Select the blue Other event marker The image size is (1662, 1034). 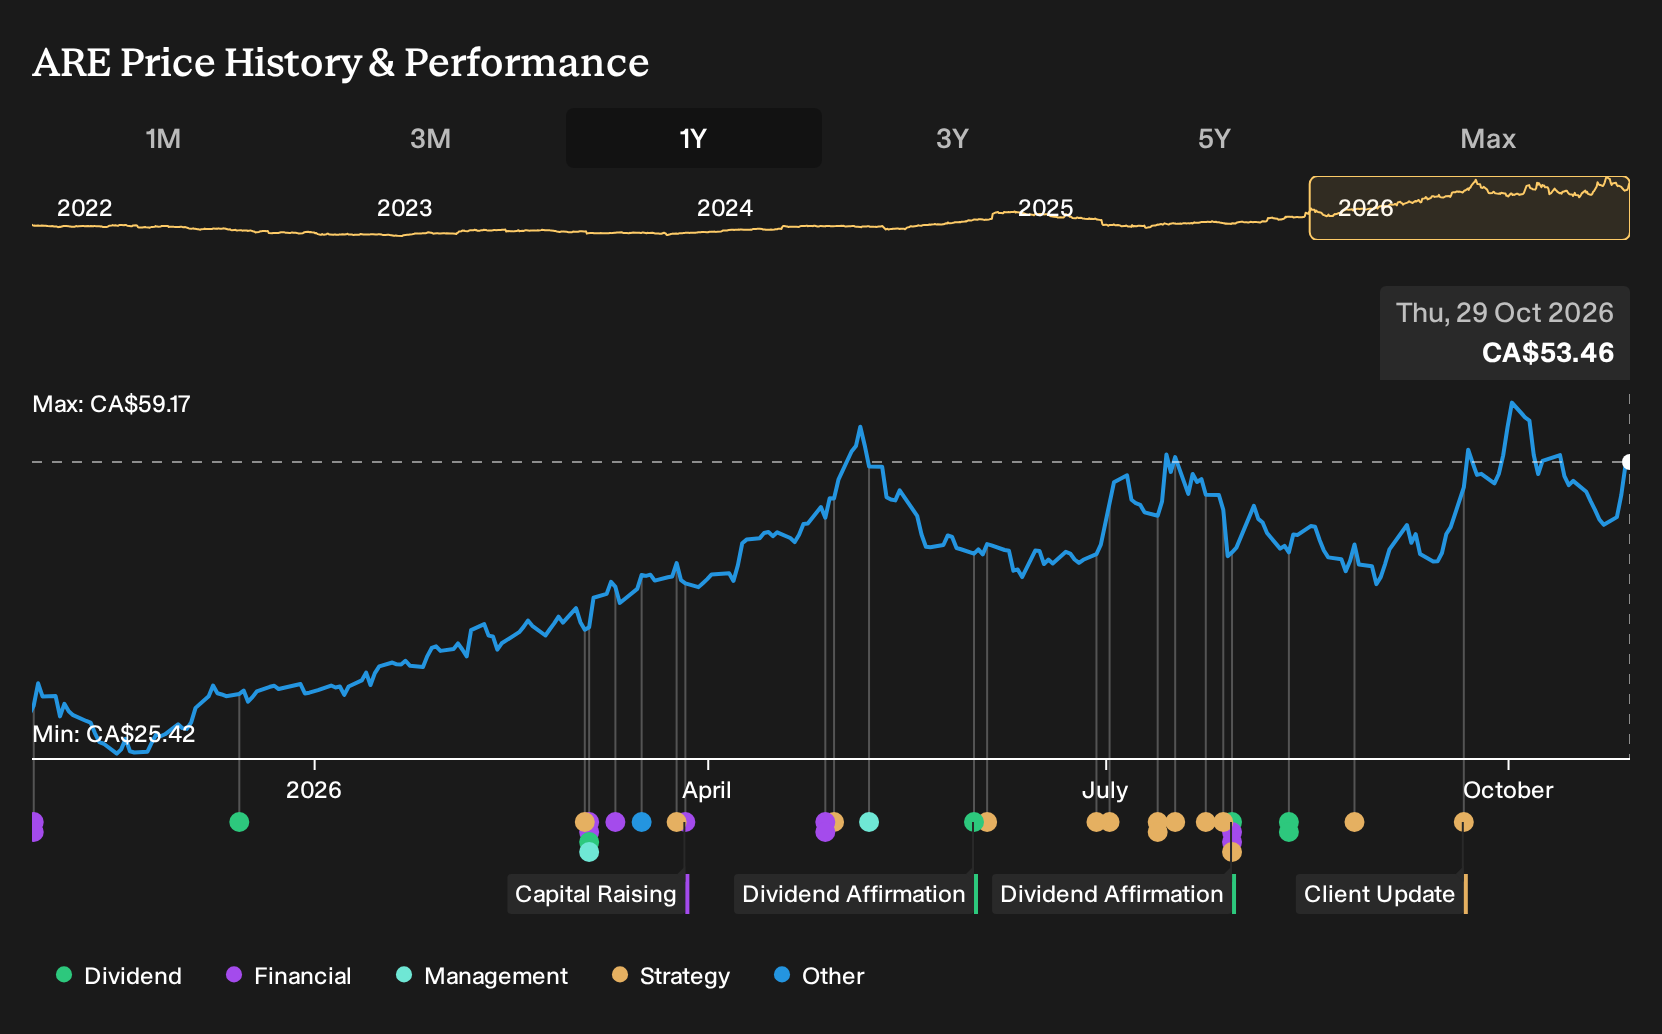(642, 822)
